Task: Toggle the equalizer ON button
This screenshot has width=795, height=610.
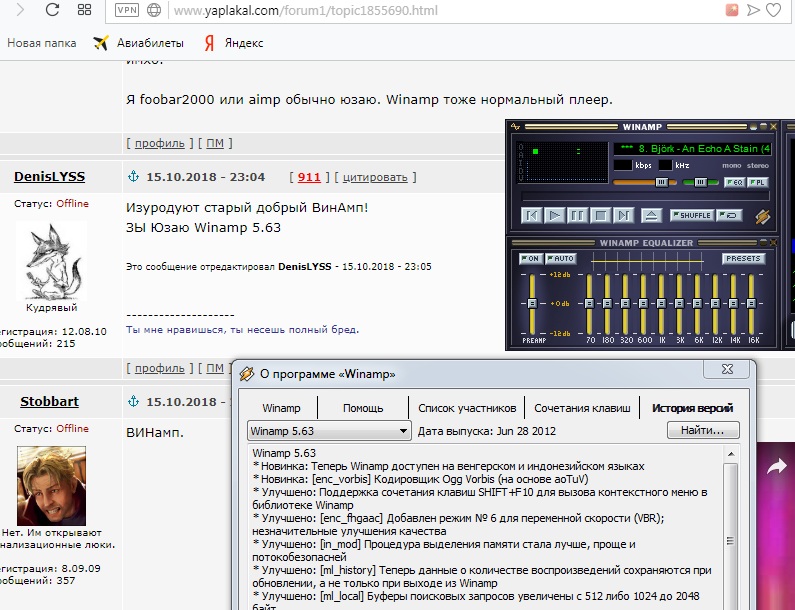Action: pyautogui.click(x=529, y=258)
